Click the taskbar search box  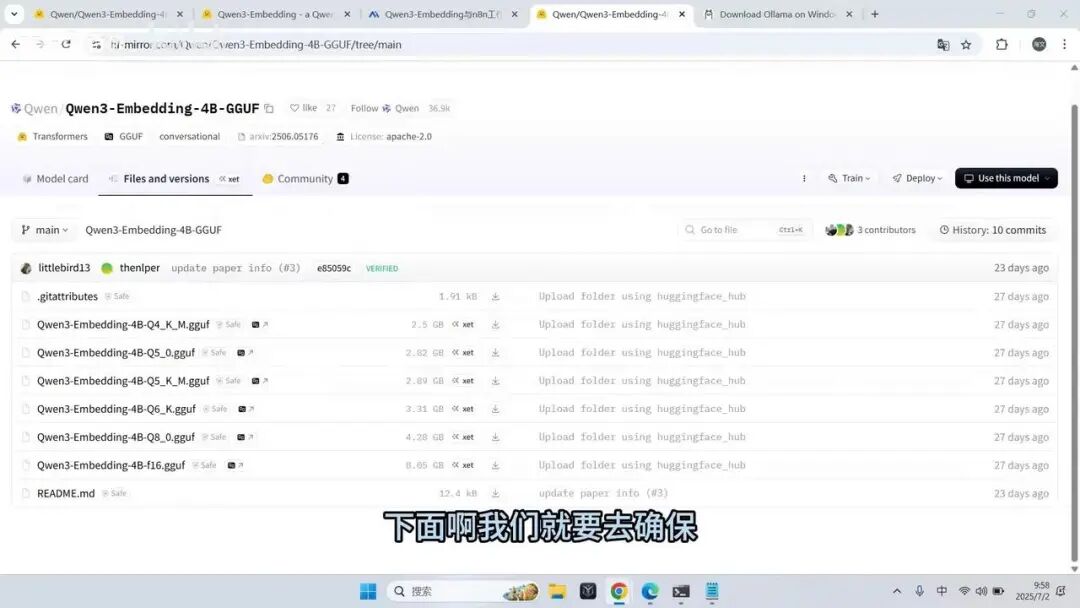tap(463, 591)
